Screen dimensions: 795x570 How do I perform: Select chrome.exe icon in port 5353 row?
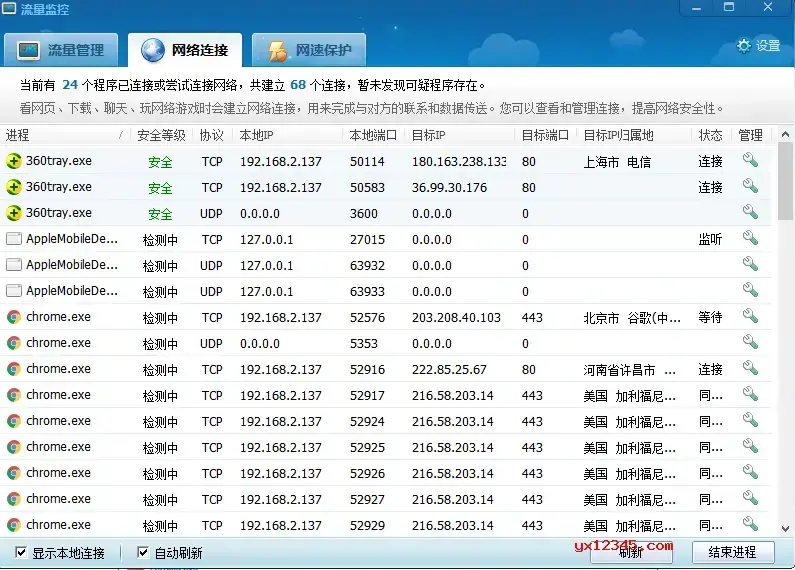click(14, 343)
